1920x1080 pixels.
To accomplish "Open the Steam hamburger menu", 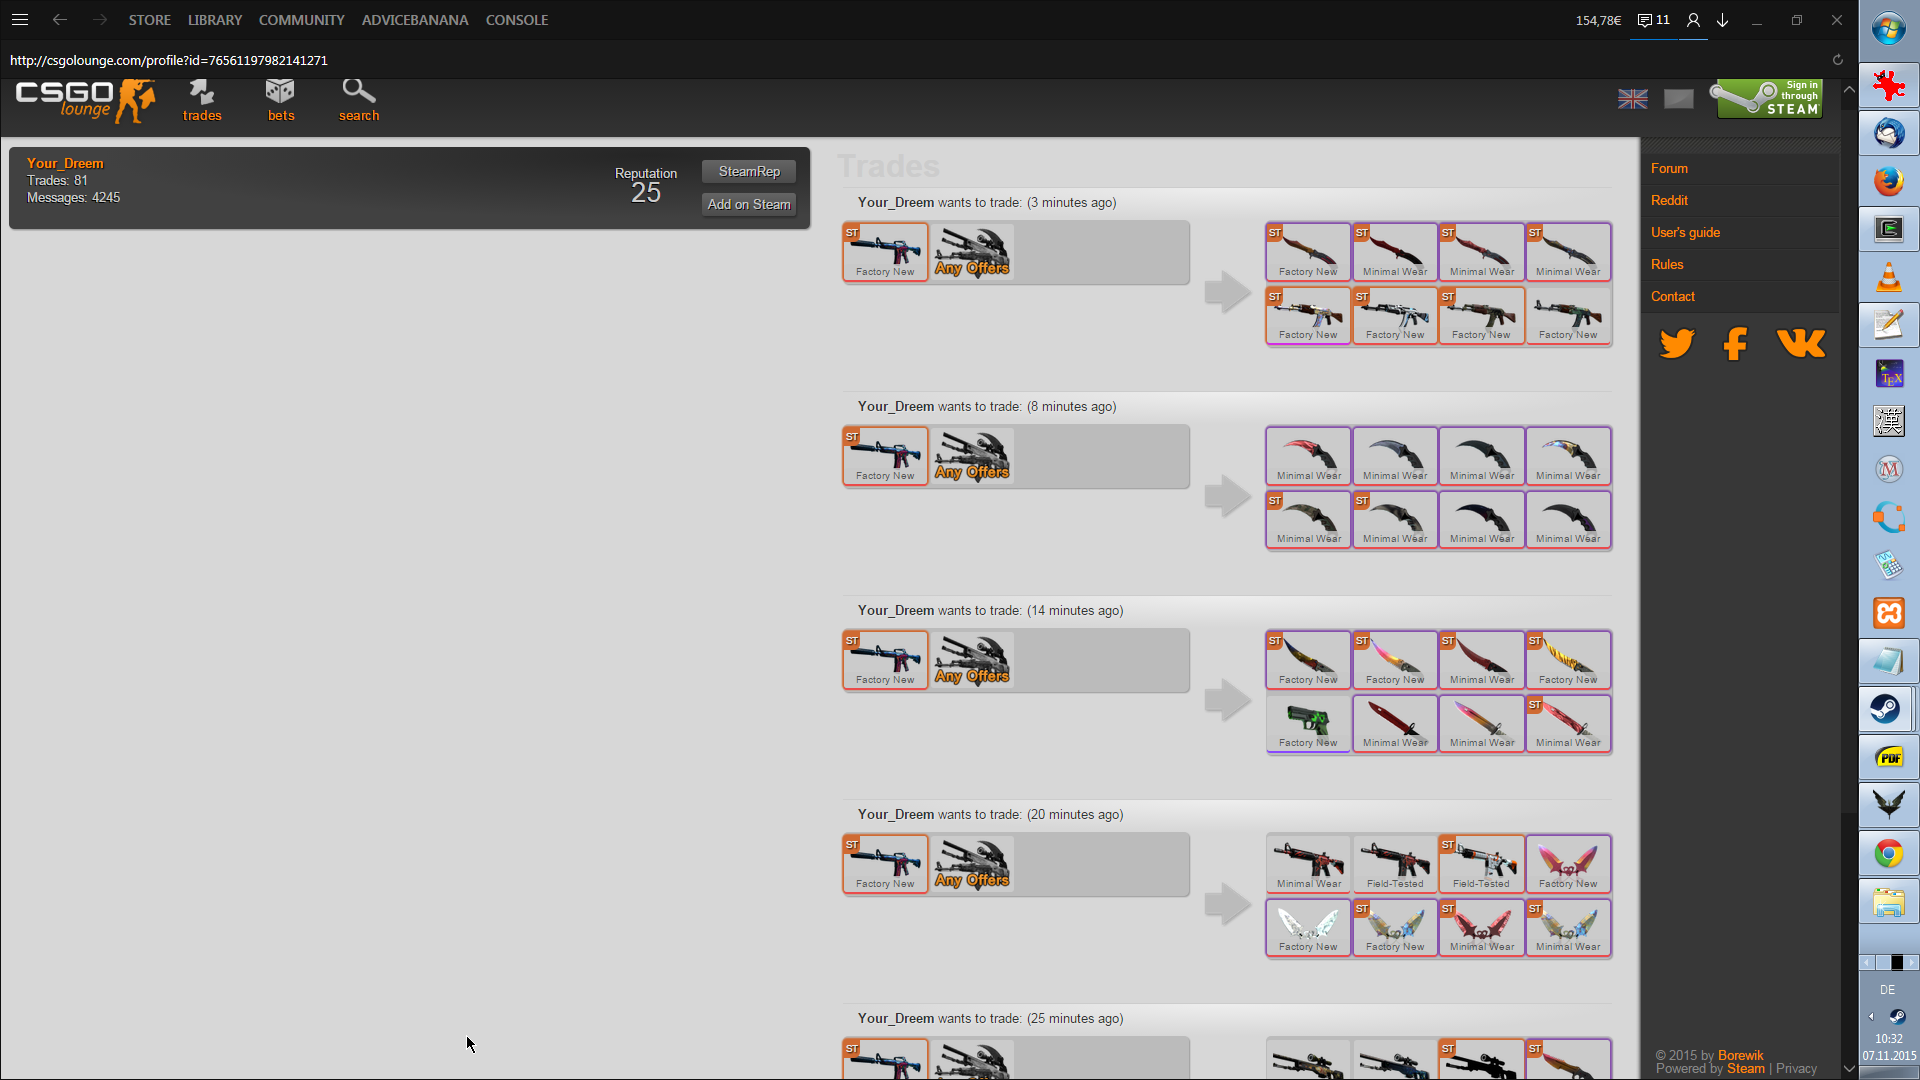I will click(20, 20).
